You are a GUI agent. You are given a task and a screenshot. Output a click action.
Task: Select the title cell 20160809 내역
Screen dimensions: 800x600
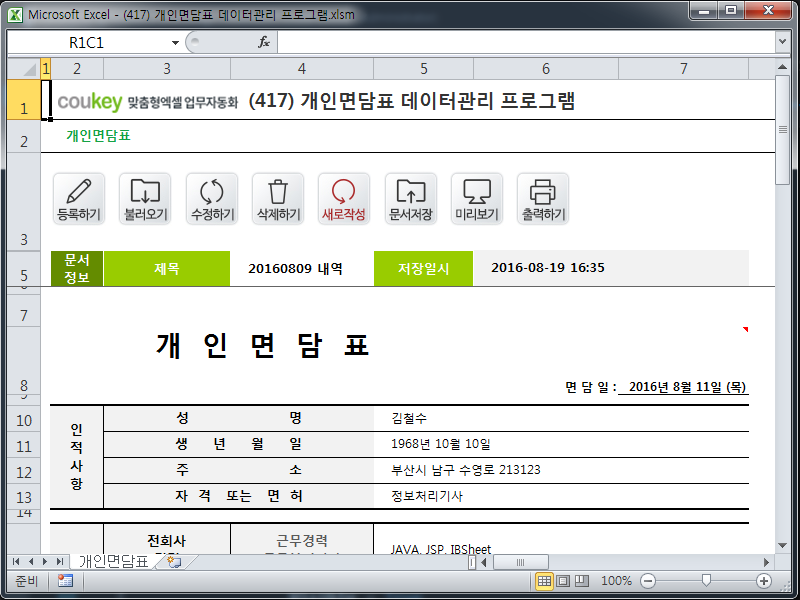[x=302, y=268]
